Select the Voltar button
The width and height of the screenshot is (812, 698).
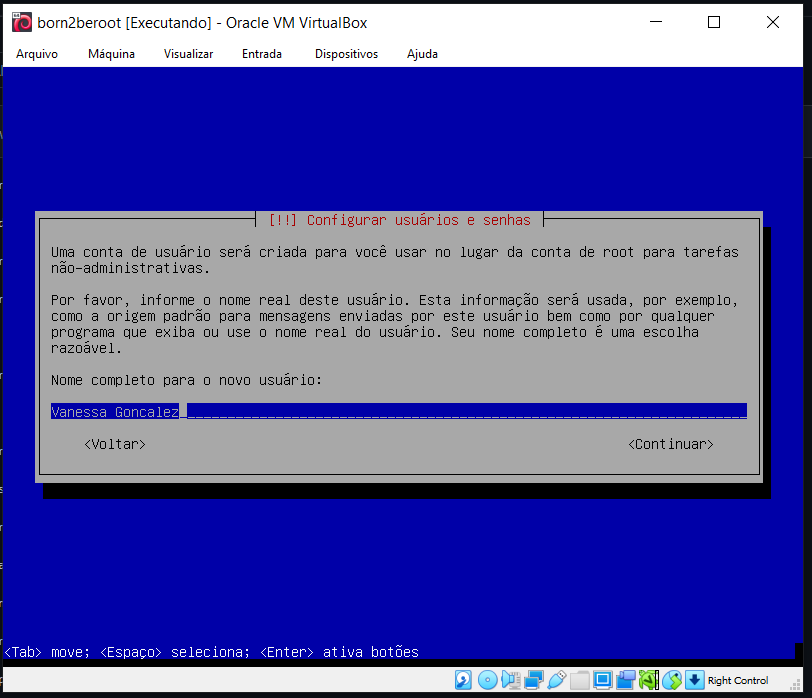114,444
